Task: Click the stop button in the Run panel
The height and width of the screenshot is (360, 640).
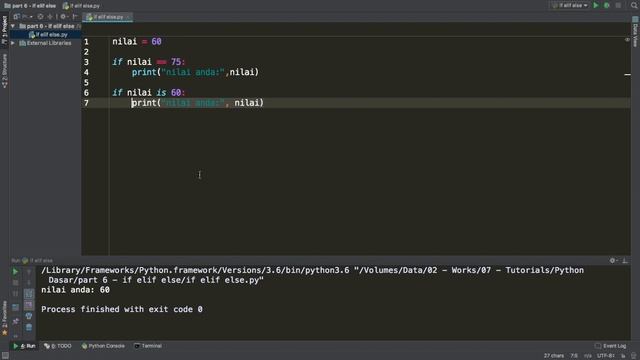Action: 15,282
